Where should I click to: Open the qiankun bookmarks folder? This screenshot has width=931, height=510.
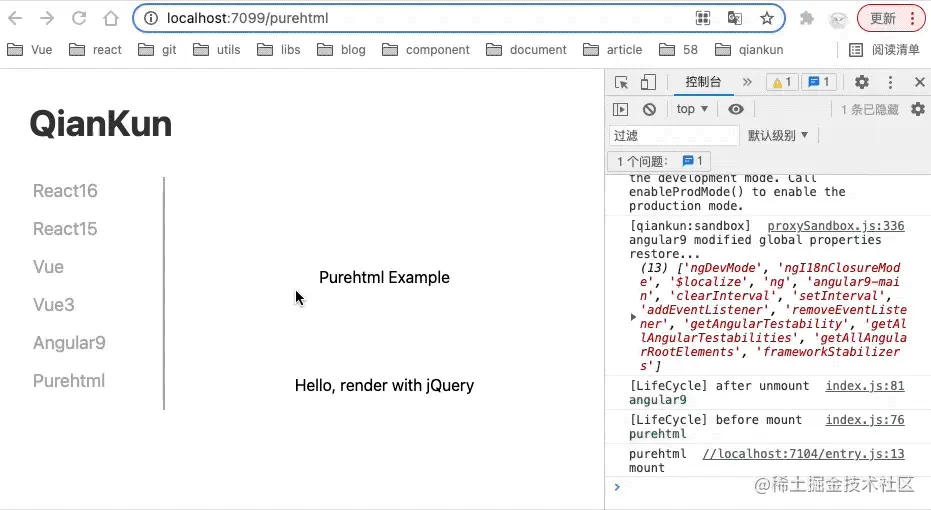(749, 50)
